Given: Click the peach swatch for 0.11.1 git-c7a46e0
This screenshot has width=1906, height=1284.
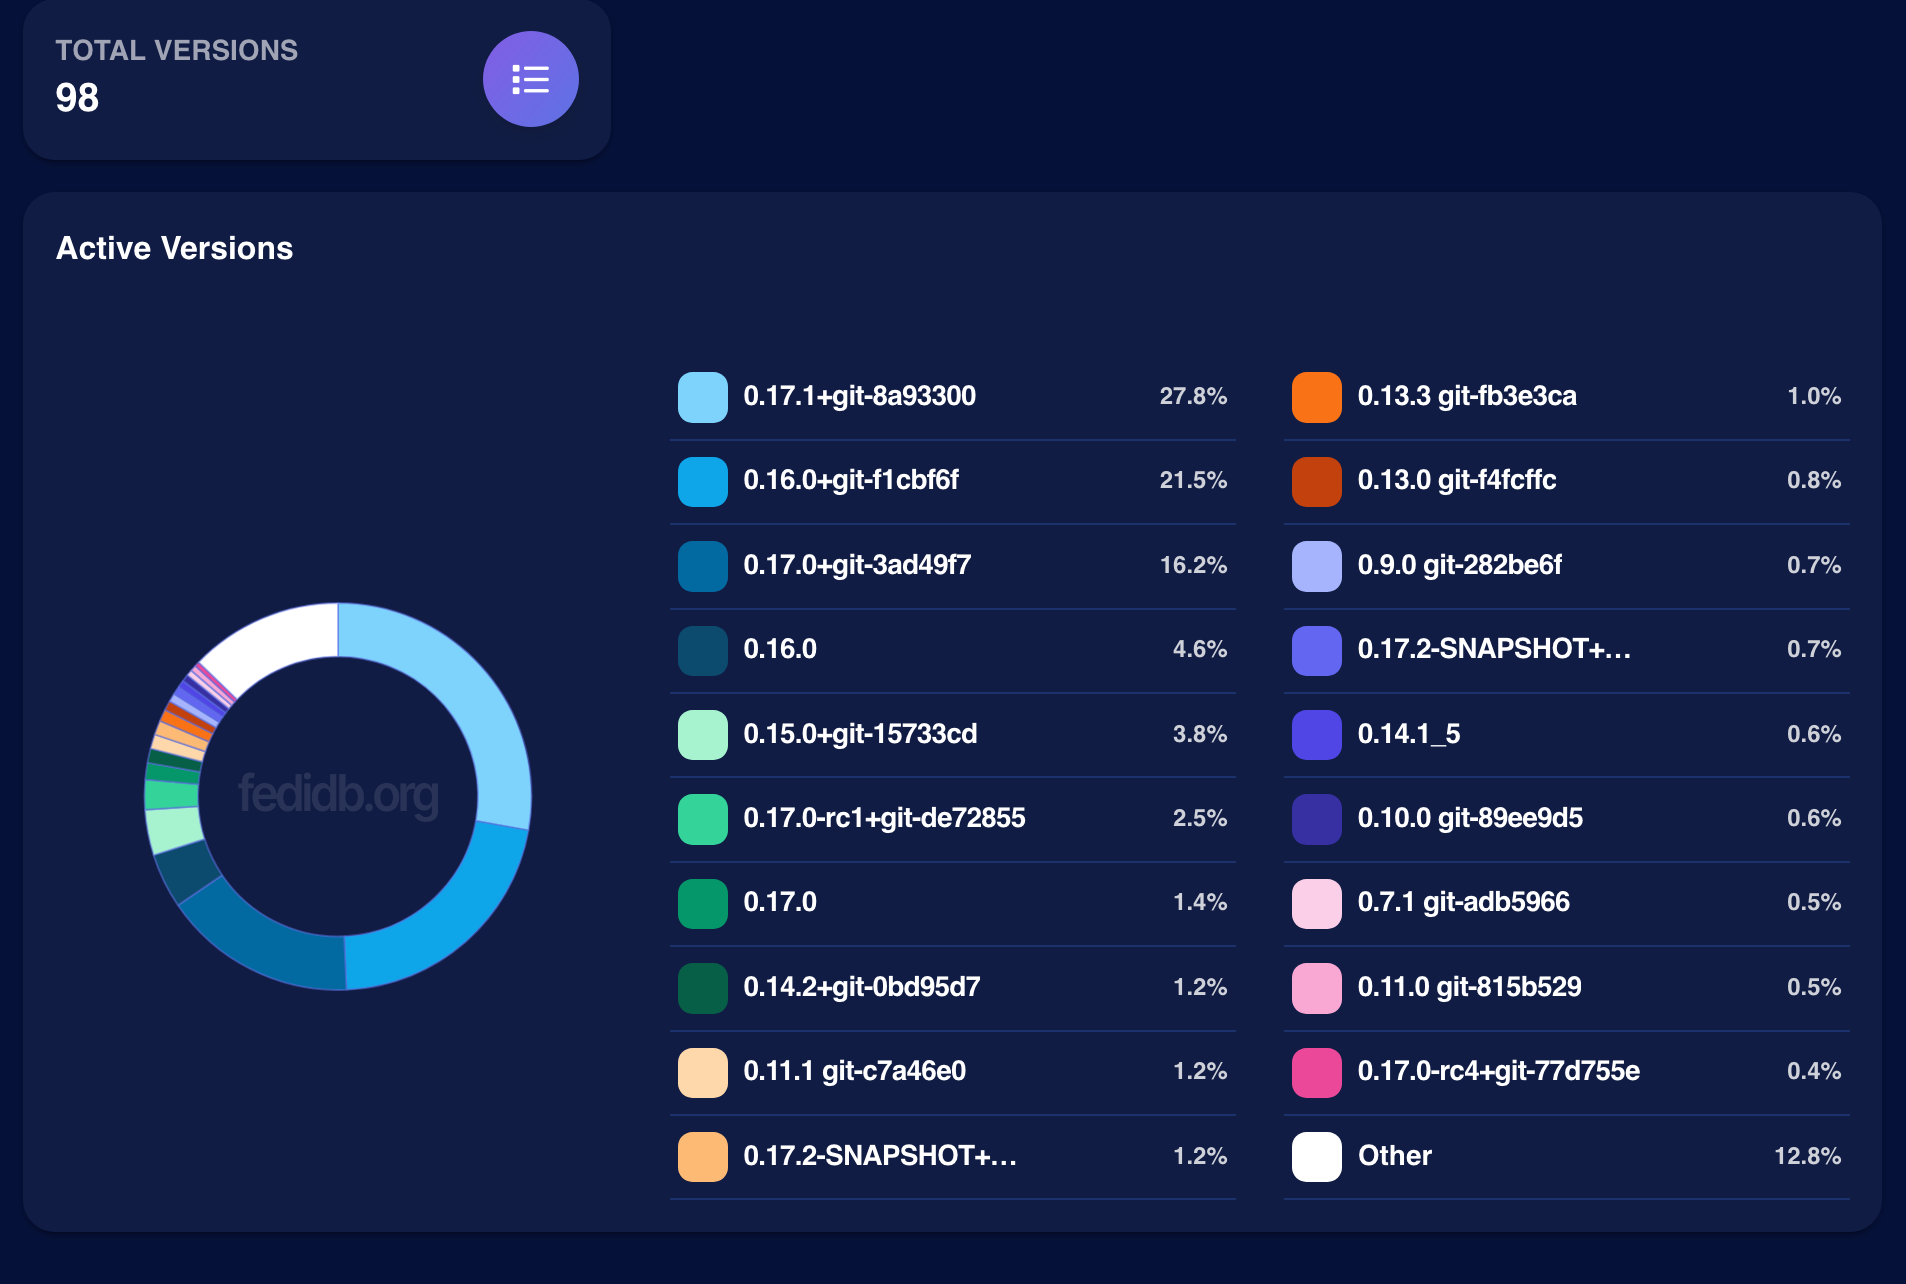Looking at the screenshot, I should point(702,1072).
